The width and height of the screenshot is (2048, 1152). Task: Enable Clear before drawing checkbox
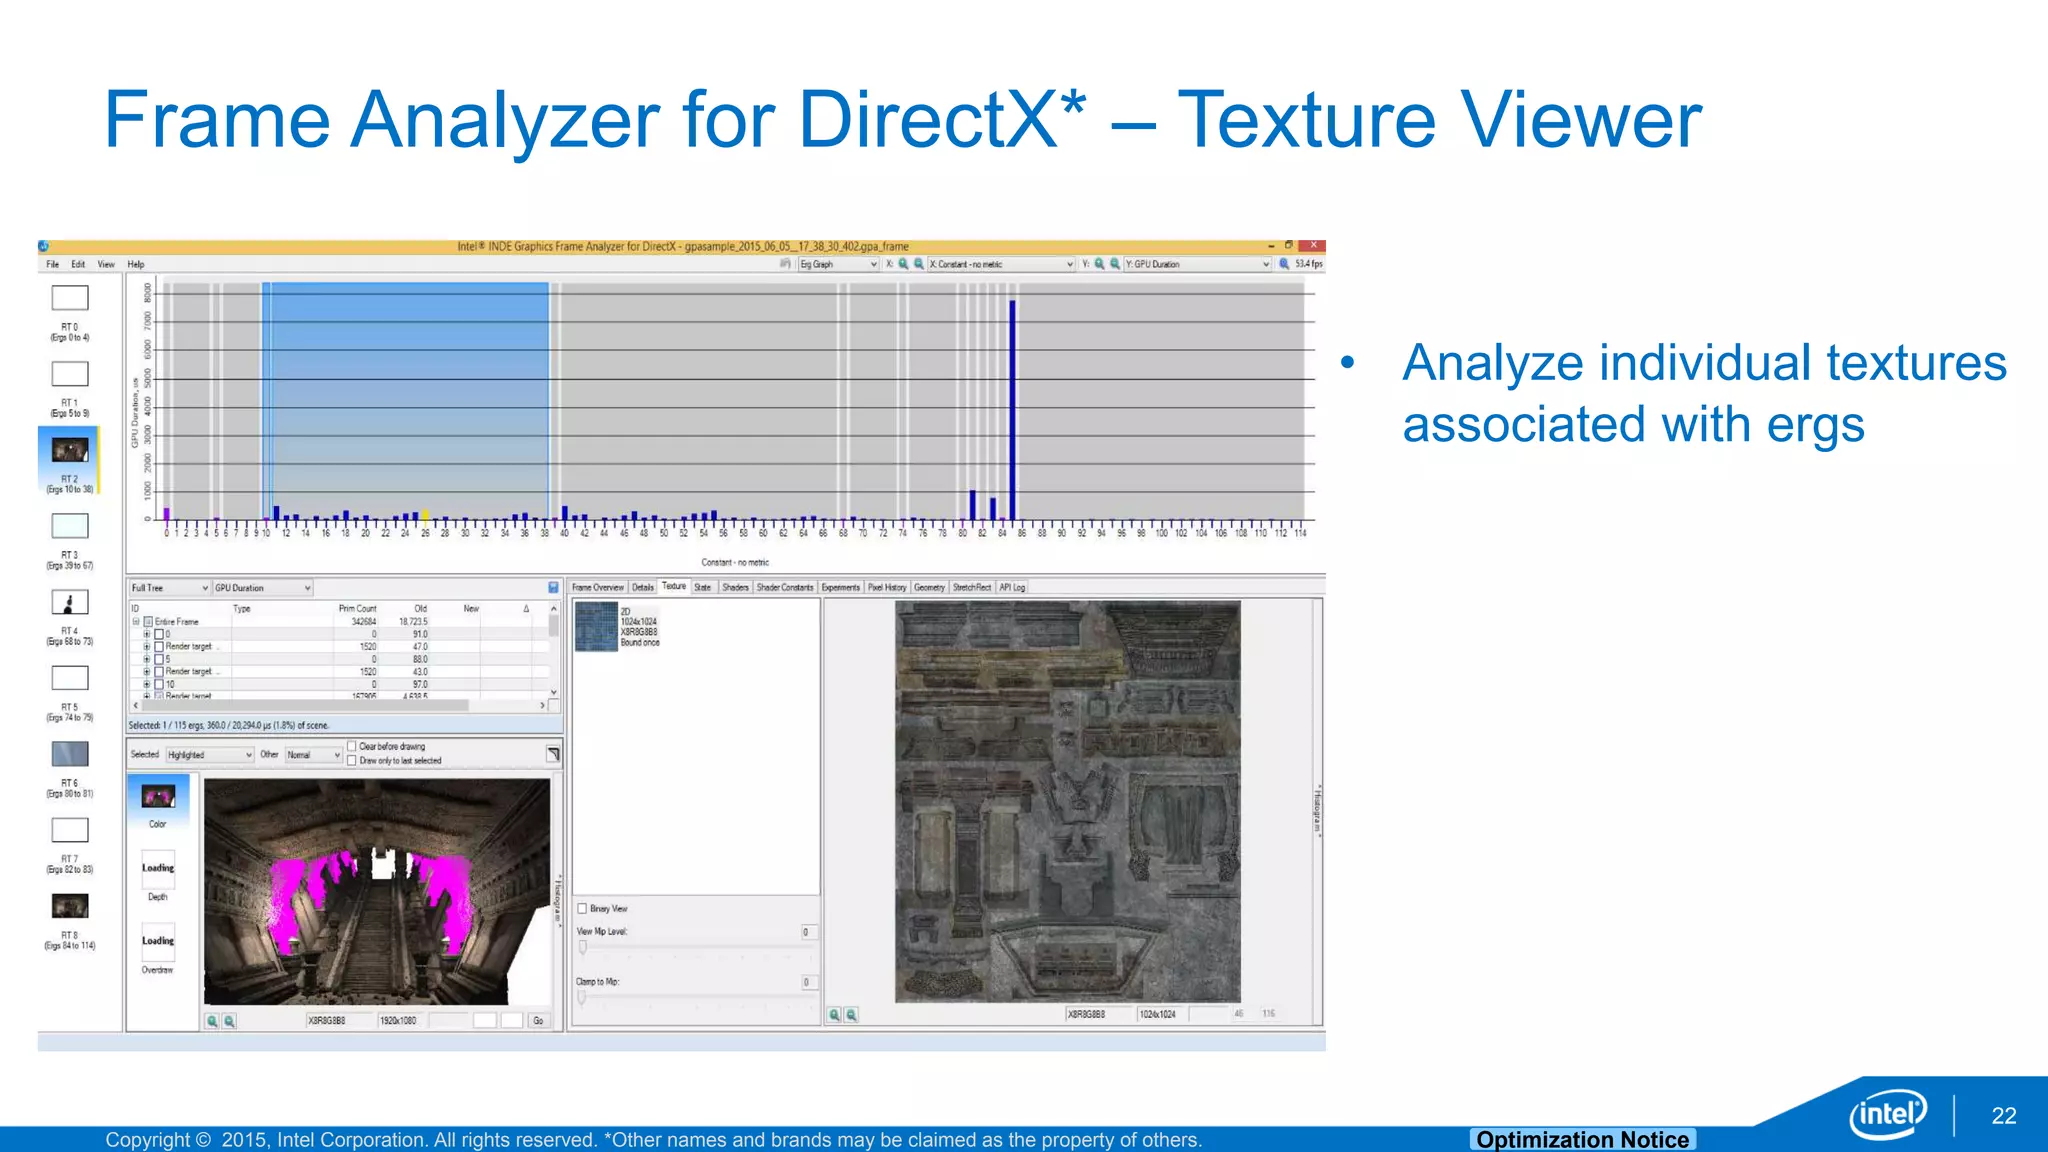pyautogui.click(x=352, y=746)
